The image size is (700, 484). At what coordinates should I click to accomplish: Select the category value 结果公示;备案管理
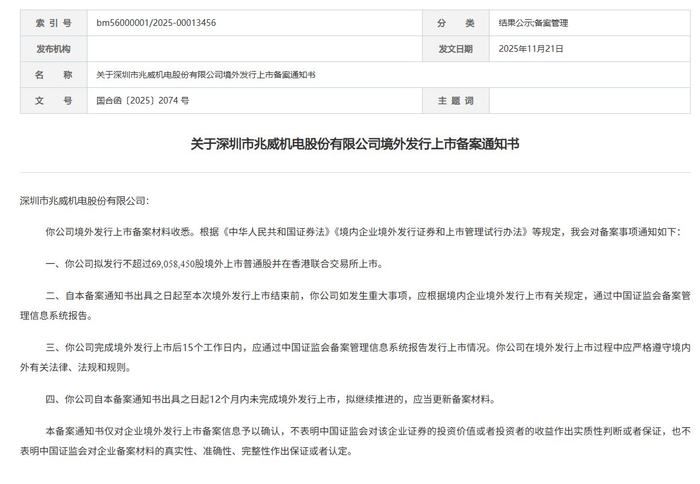coord(533,23)
